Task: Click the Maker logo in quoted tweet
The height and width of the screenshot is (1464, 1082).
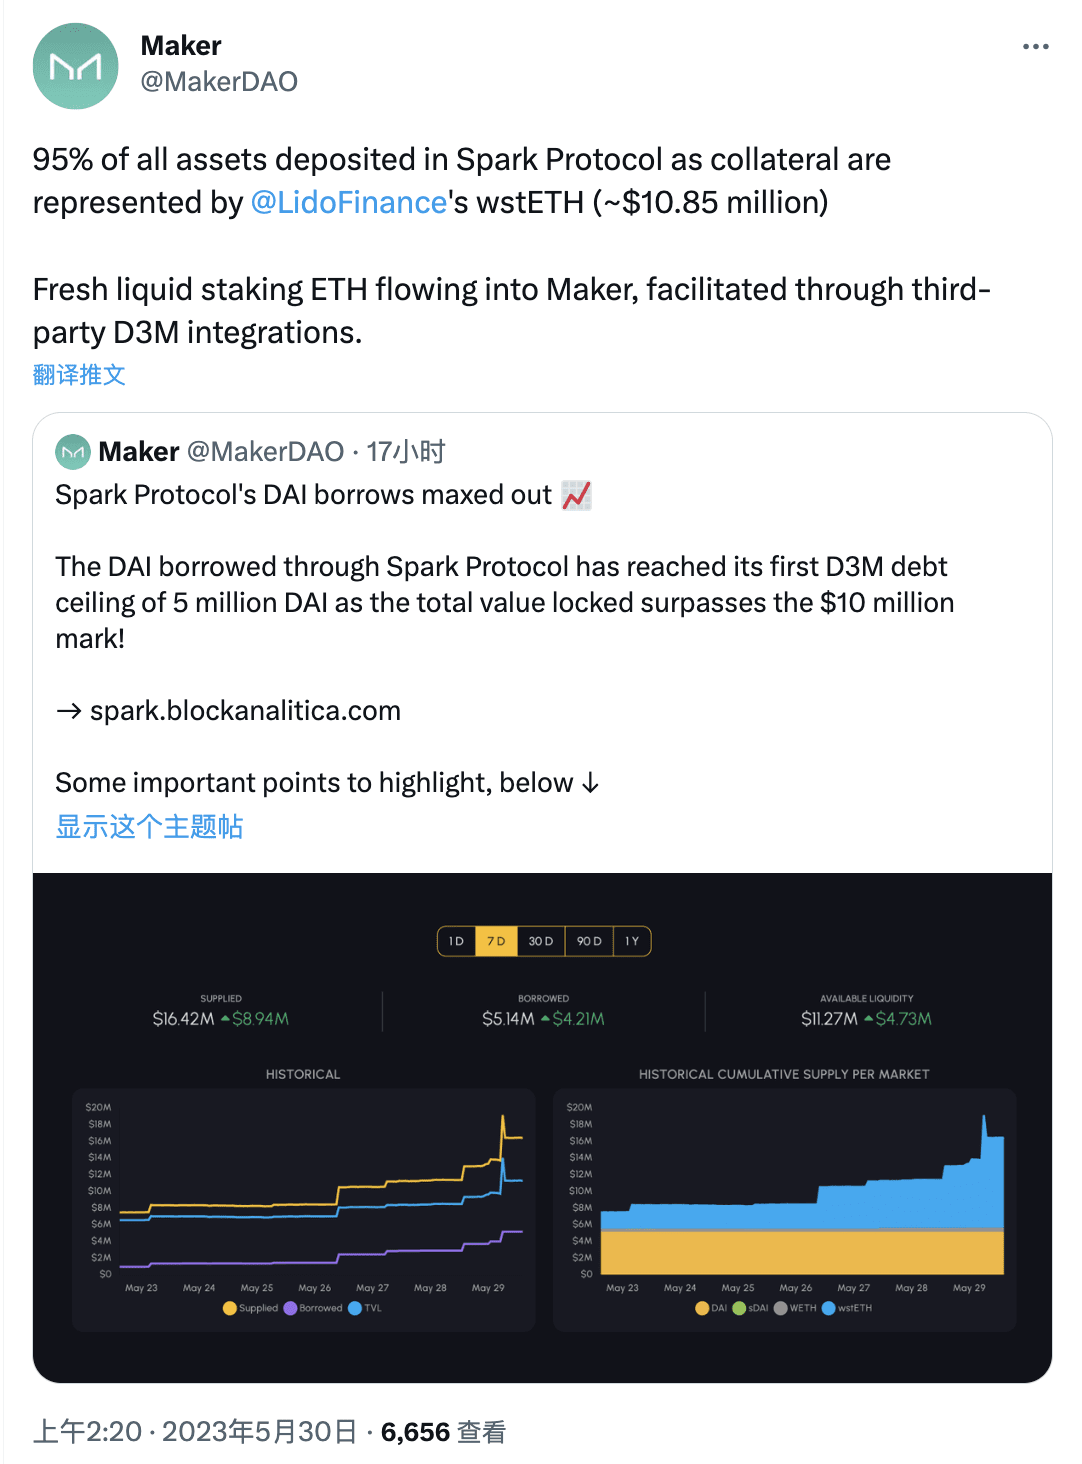Action: click(x=71, y=451)
